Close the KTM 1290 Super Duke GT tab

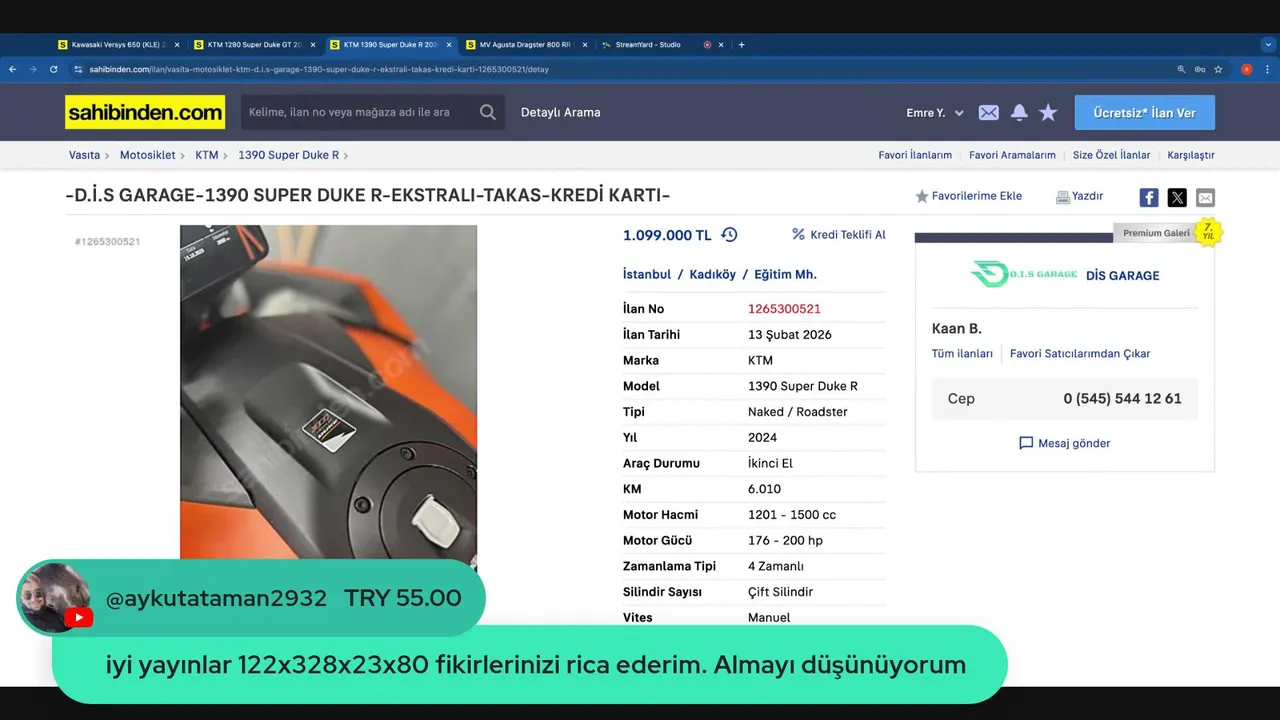coord(313,45)
